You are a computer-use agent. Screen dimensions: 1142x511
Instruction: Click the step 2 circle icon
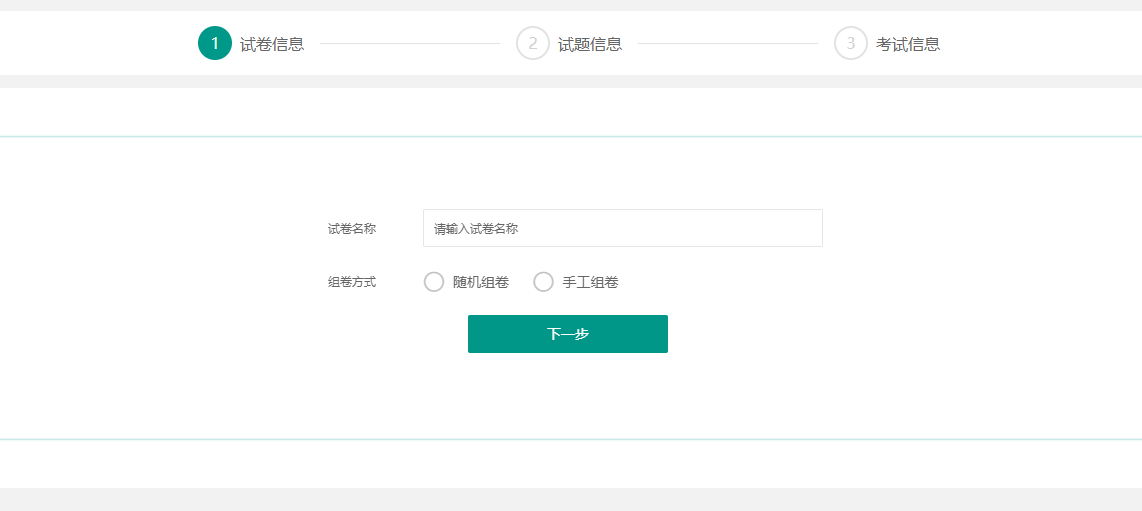[x=533, y=44]
